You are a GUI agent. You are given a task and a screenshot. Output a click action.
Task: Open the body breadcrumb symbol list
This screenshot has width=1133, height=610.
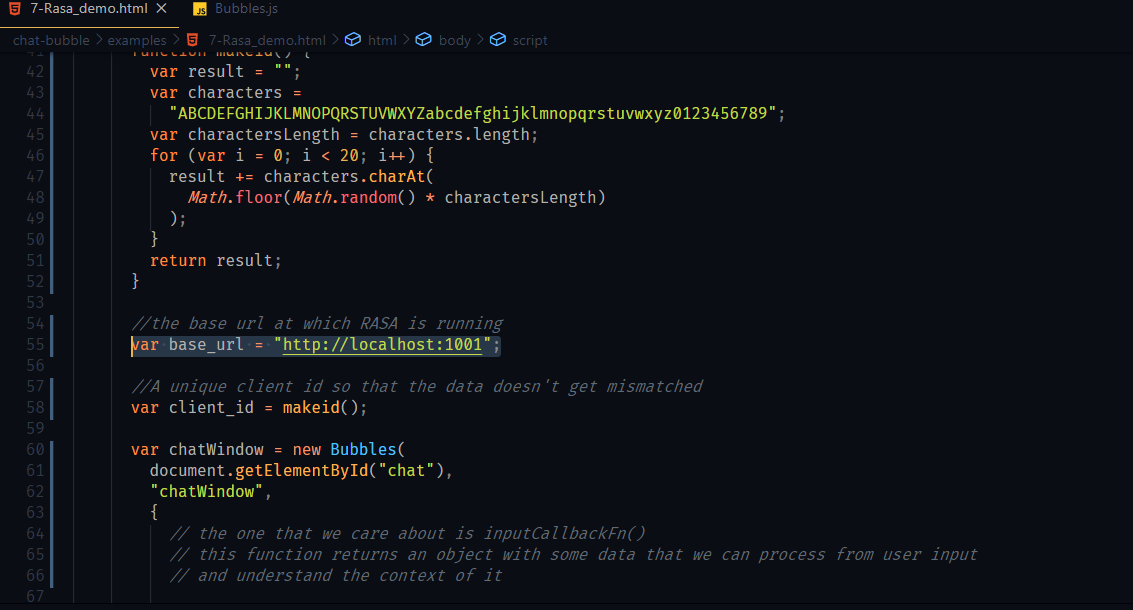coord(454,40)
